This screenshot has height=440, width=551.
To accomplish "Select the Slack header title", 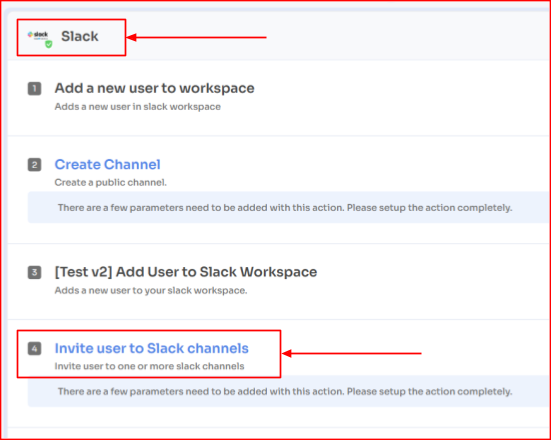I will [80, 36].
